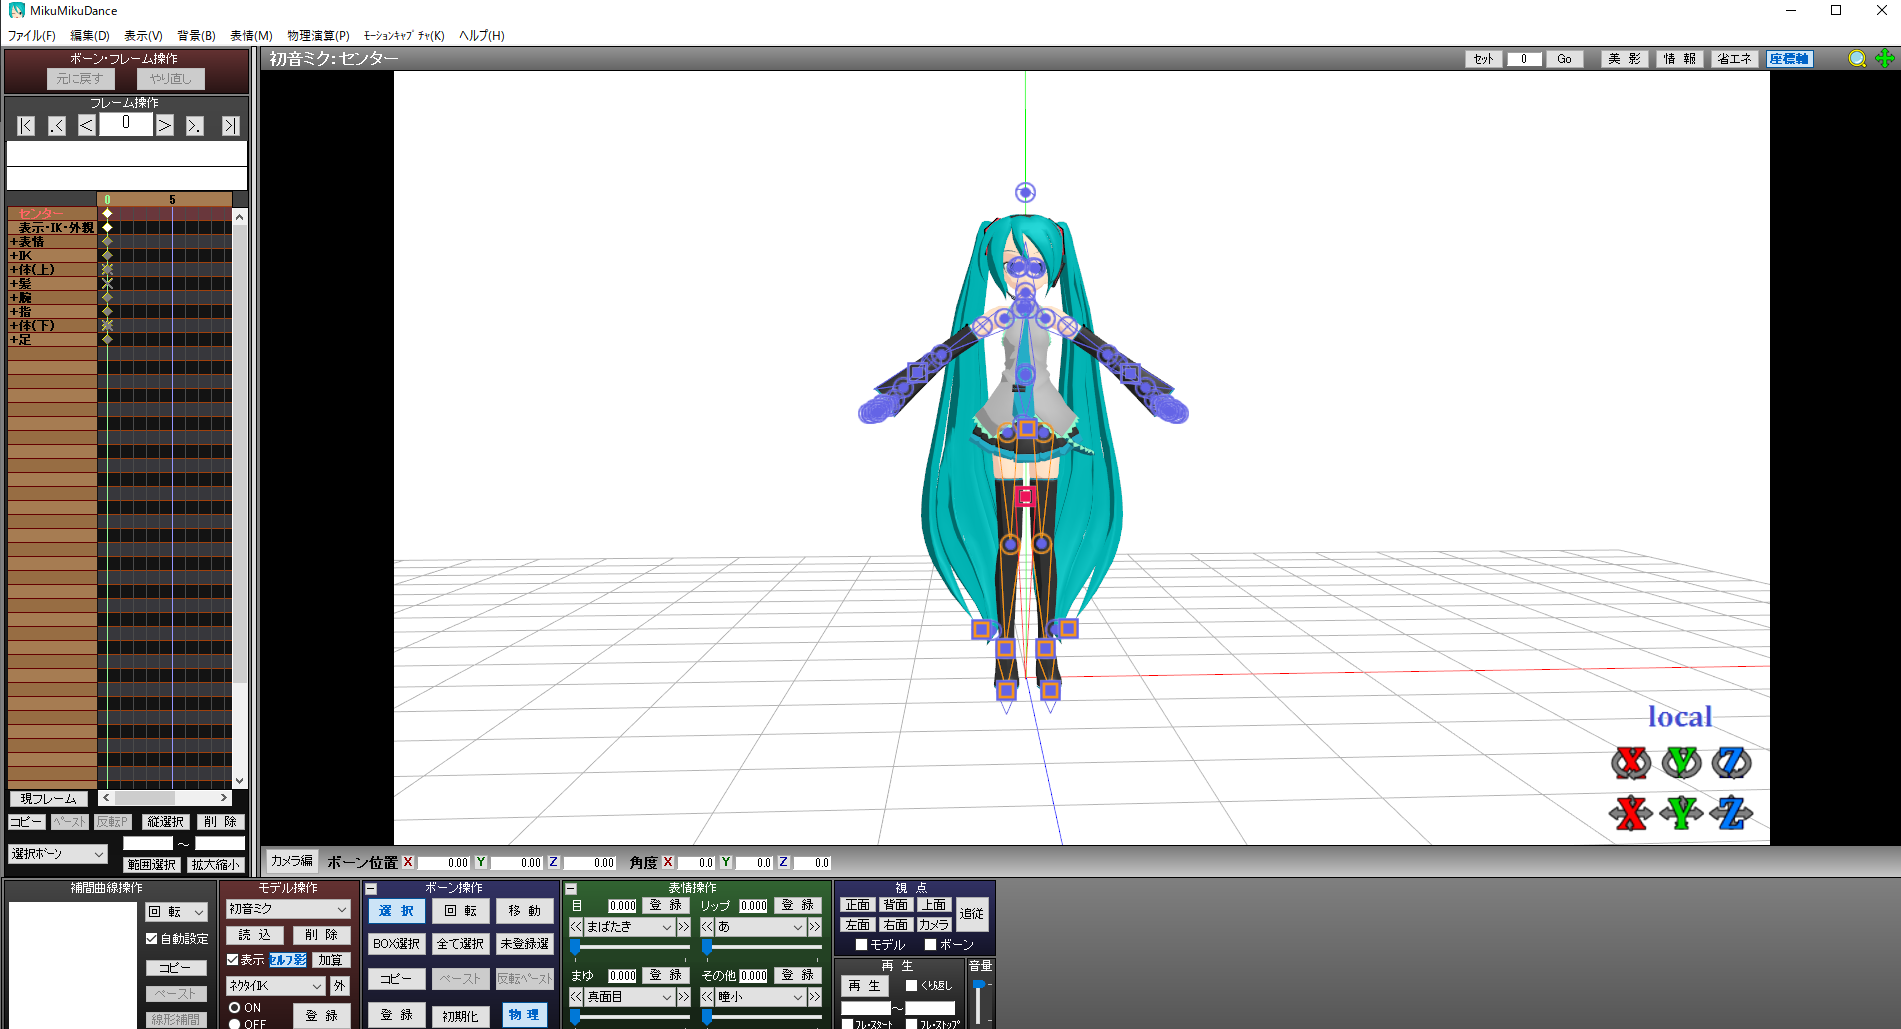The width and height of the screenshot is (1901, 1029).
Task: Next other morph (>>) next to 瞳小
Action: tap(814, 997)
